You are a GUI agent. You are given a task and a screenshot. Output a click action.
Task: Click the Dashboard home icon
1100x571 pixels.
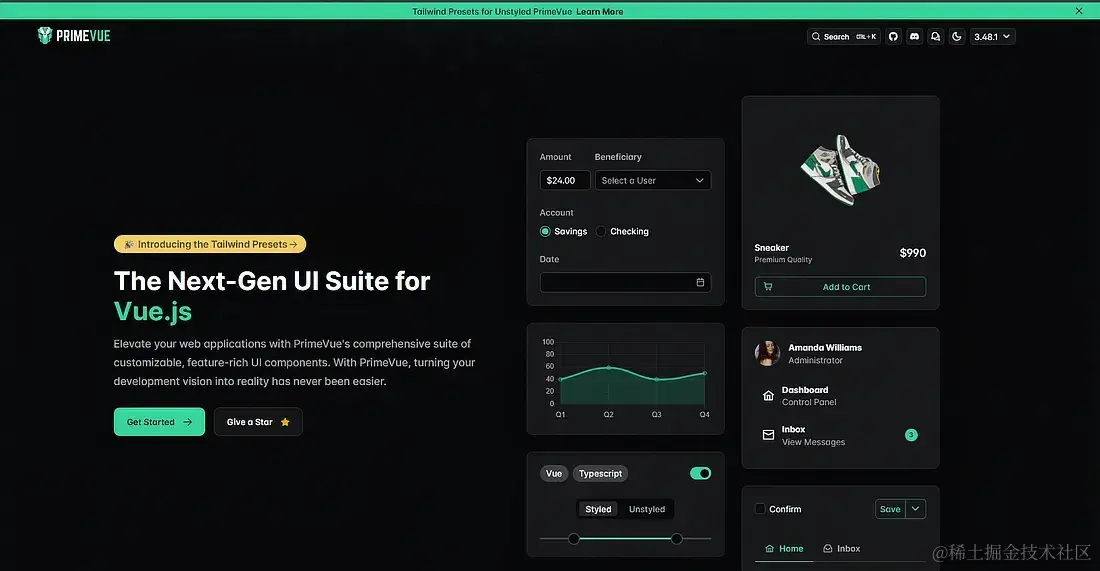768,396
